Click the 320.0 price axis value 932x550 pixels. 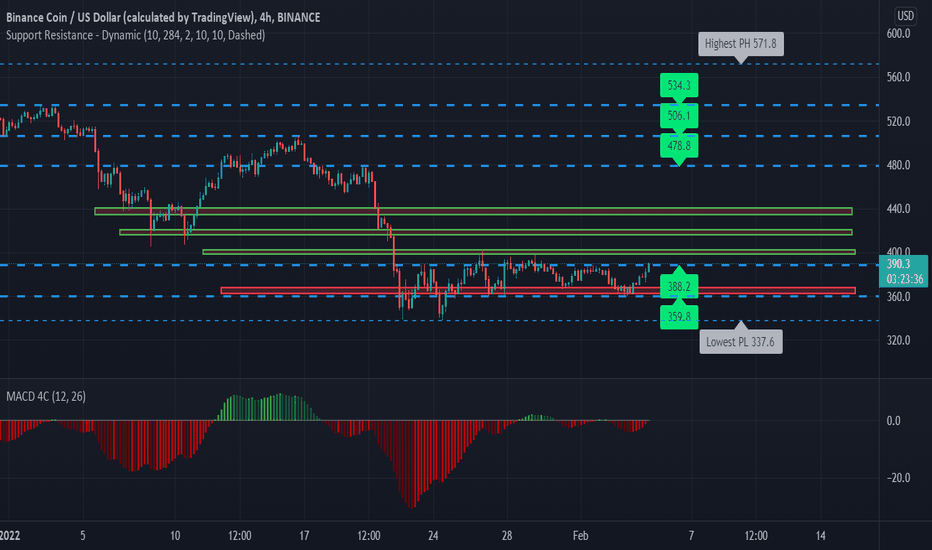898,341
